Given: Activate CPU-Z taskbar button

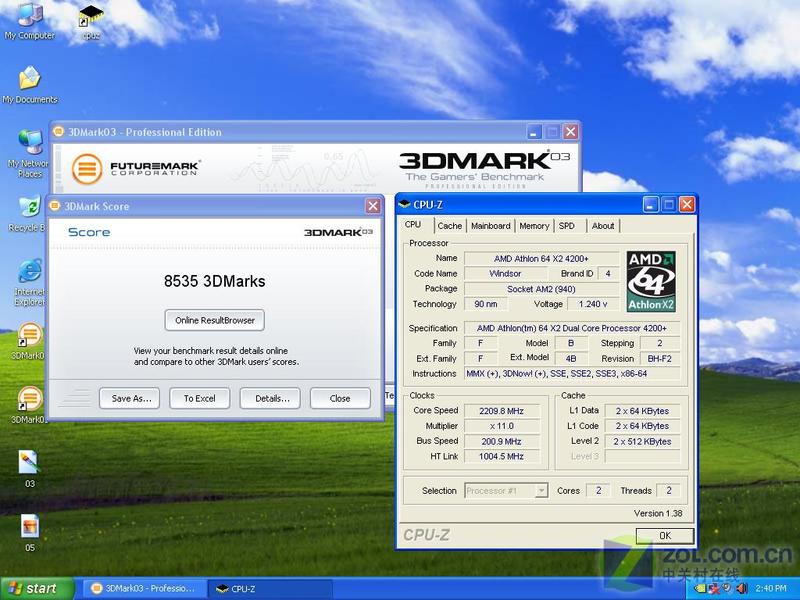Looking at the screenshot, I should pyautogui.click(x=270, y=589).
